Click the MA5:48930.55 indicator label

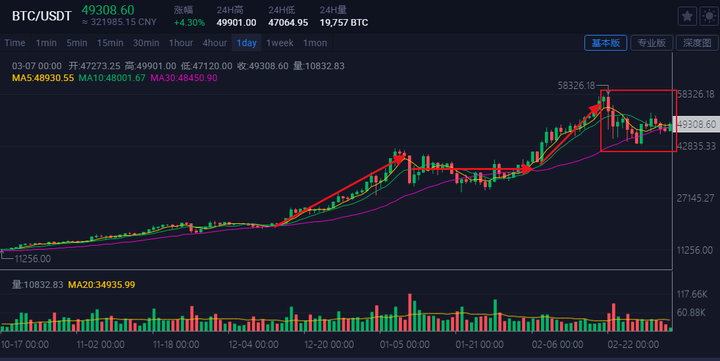(43, 78)
